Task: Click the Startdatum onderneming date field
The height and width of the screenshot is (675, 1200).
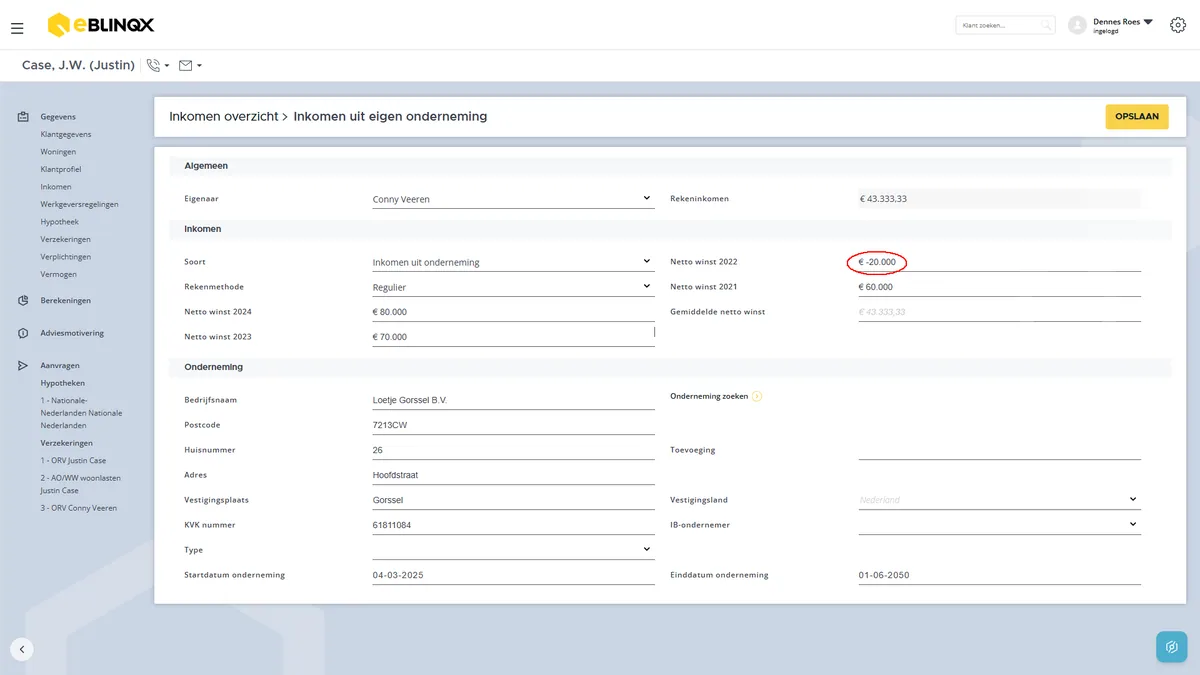Action: (x=513, y=575)
